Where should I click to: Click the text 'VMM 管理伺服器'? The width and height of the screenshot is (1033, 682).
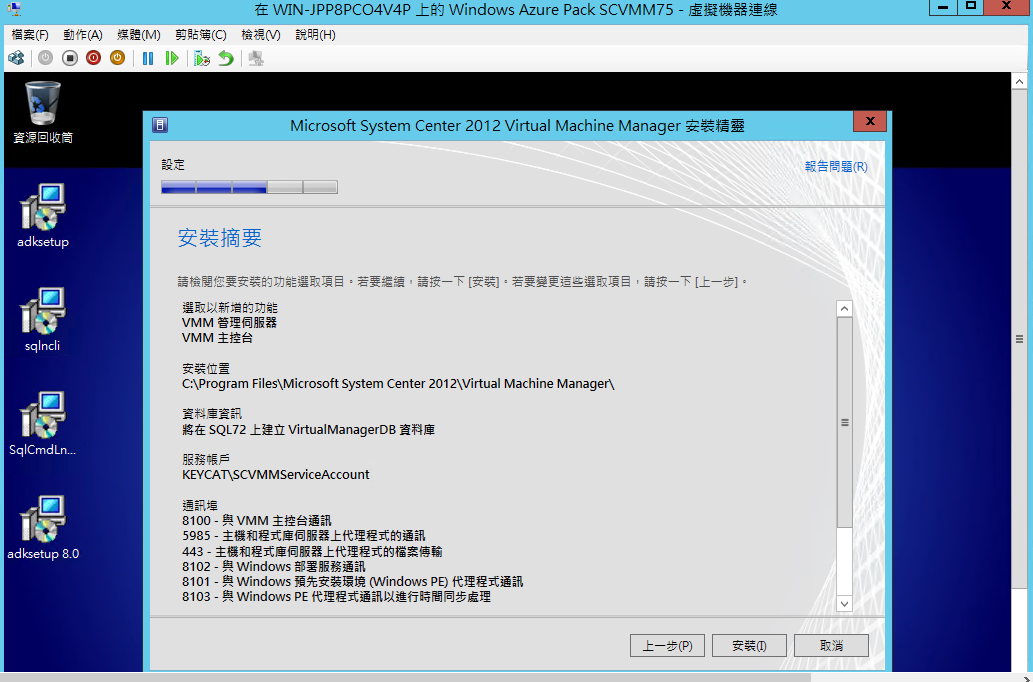pyautogui.click(x=229, y=323)
